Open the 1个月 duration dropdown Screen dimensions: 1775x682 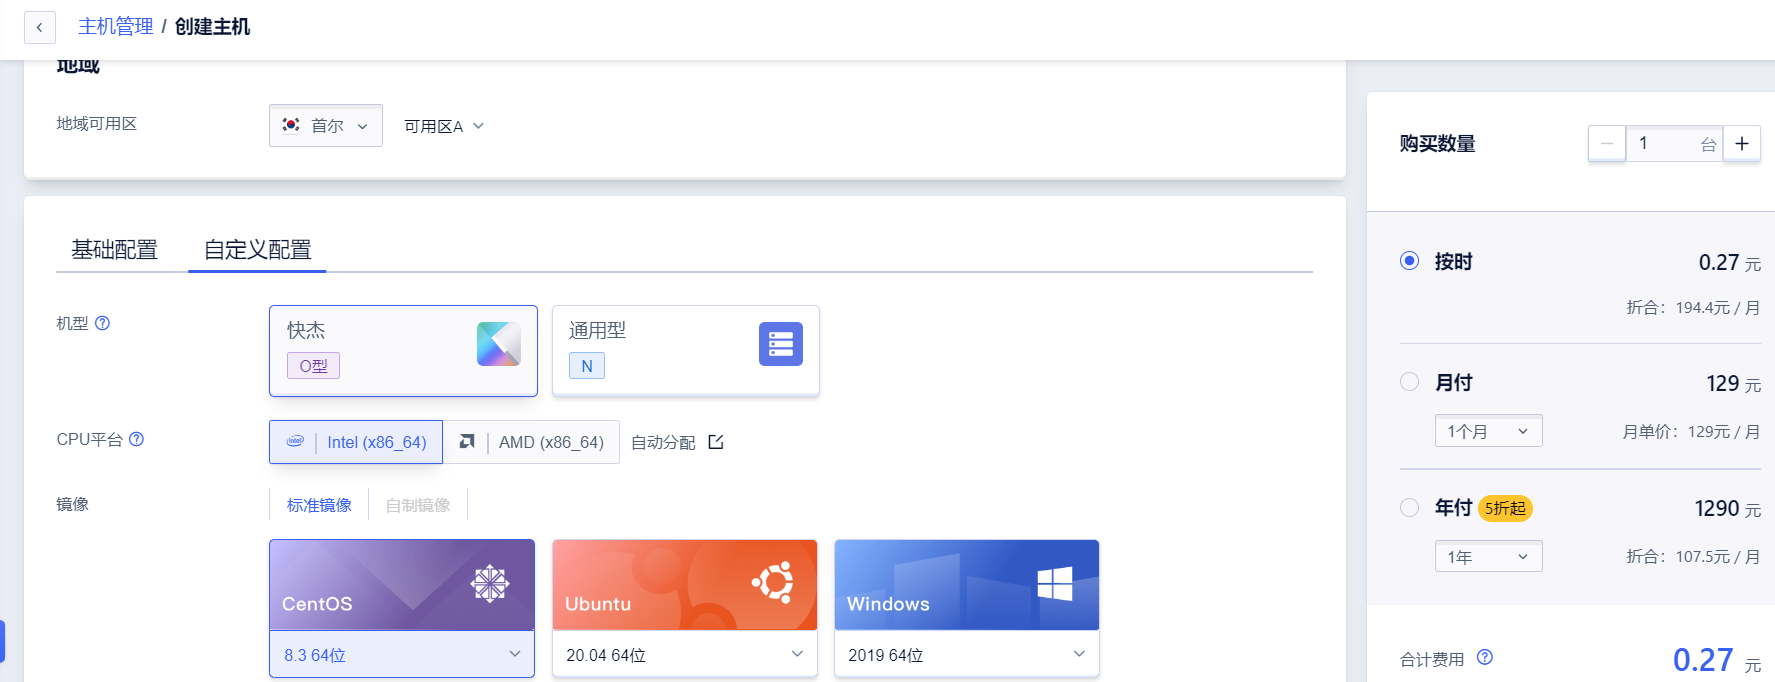(x=1488, y=431)
